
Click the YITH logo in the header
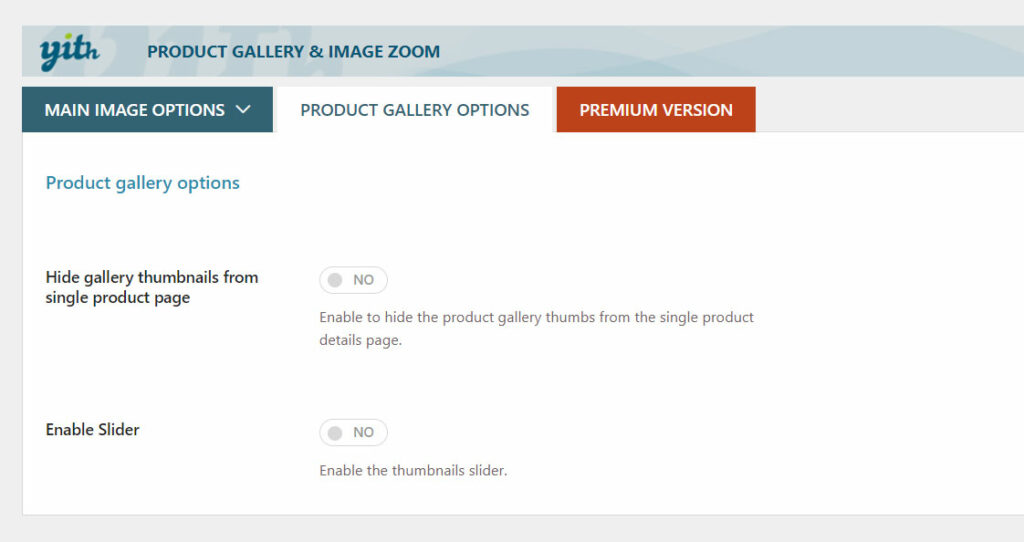pyautogui.click(x=69, y=52)
